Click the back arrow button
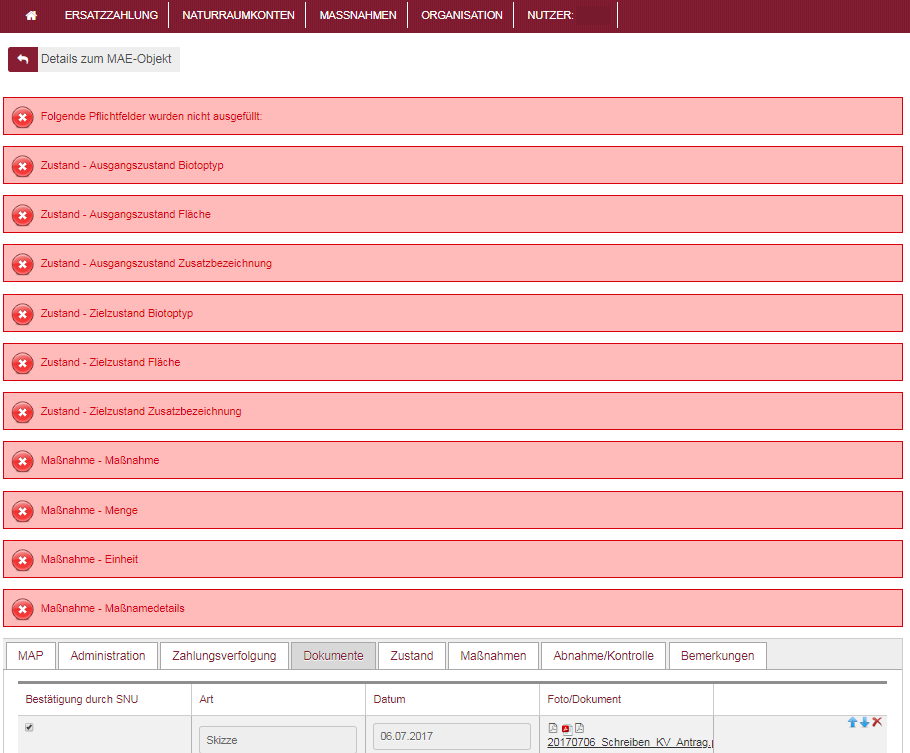The height and width of the screenshot is (753, 910). [22, 60]
